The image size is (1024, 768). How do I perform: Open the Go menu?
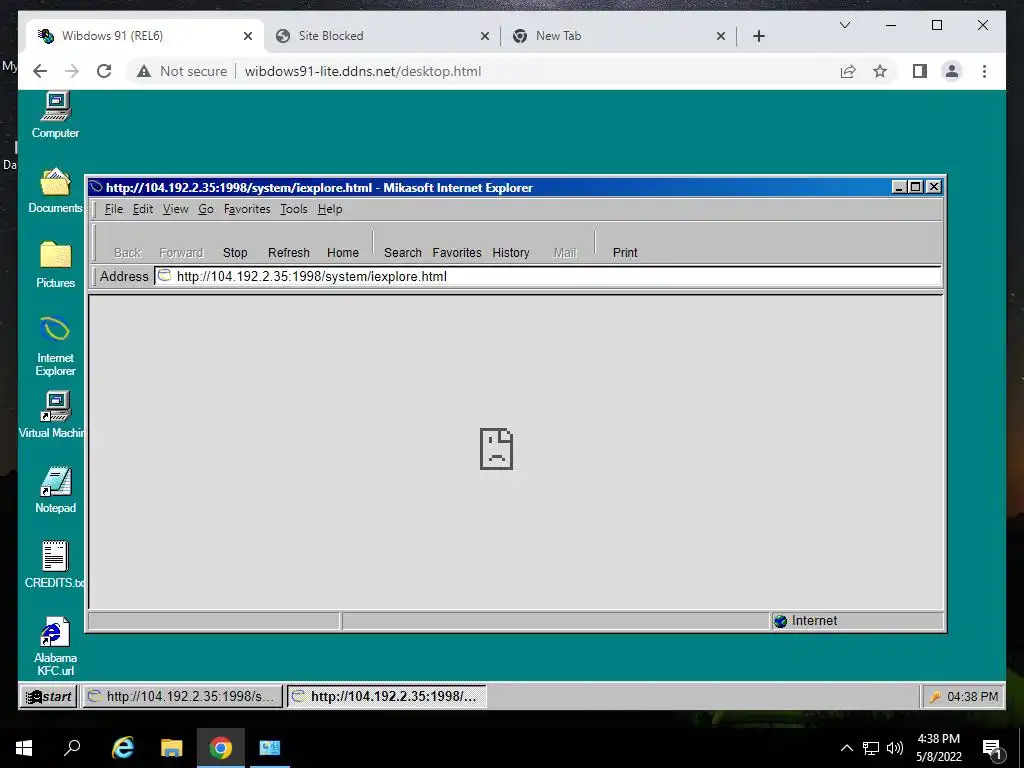point(206,209)
